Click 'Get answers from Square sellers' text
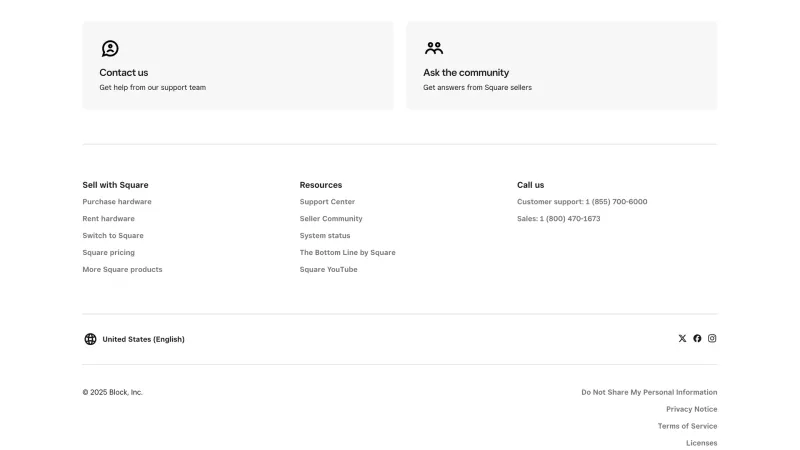Viewport: 800px width, 450px height. pyautogui.click(x=477, y=87)
